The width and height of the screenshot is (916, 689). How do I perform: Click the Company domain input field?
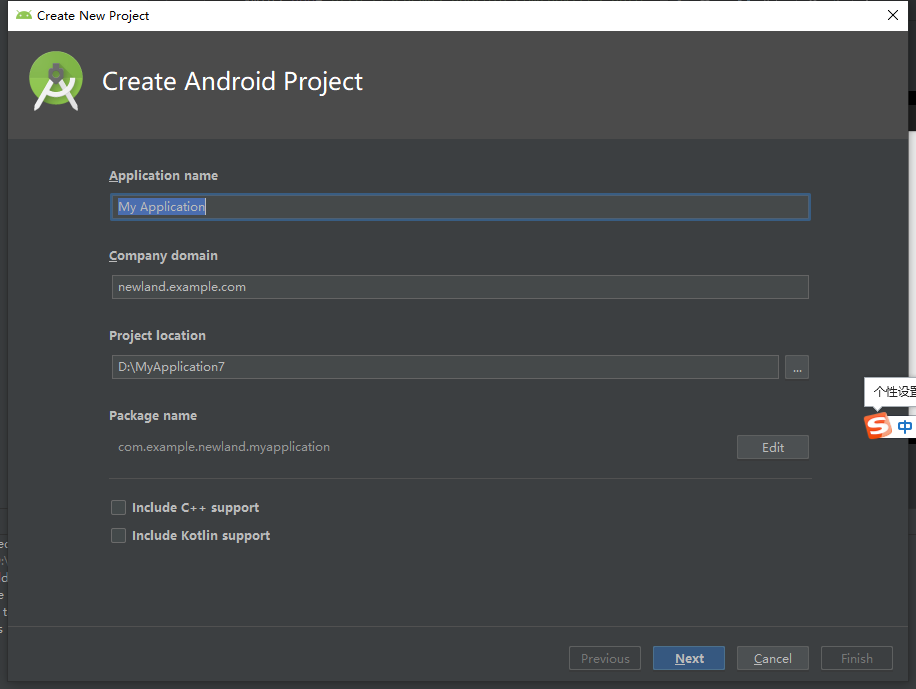(460, 287)
